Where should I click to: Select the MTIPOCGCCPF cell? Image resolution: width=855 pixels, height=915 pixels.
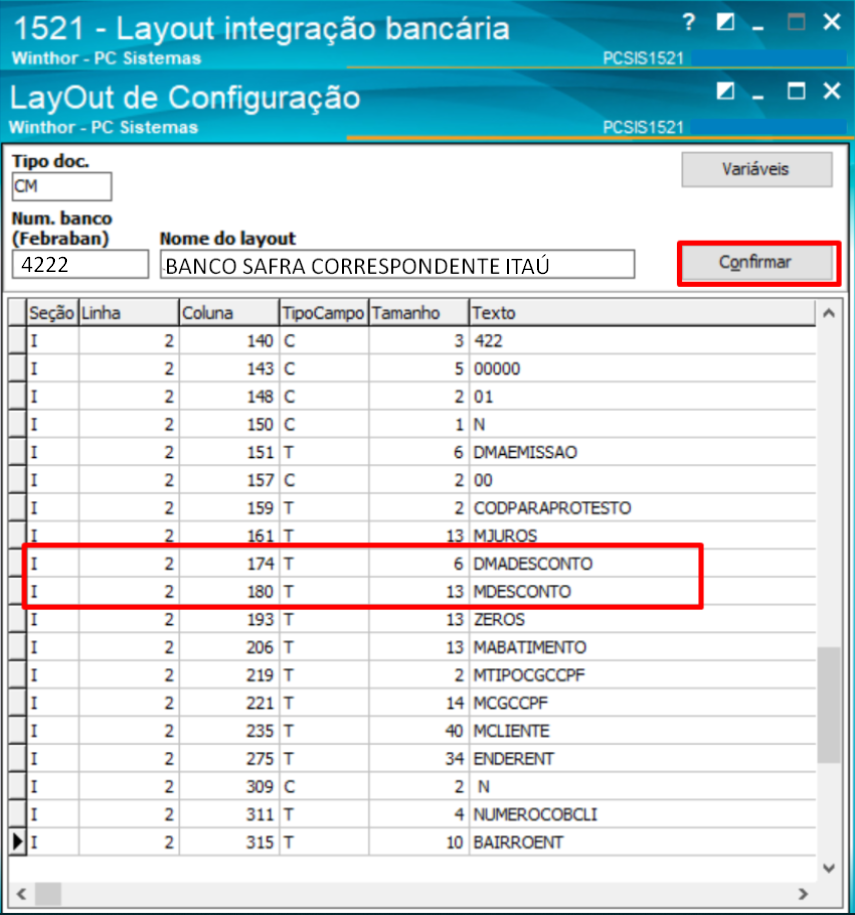[642, 675]
